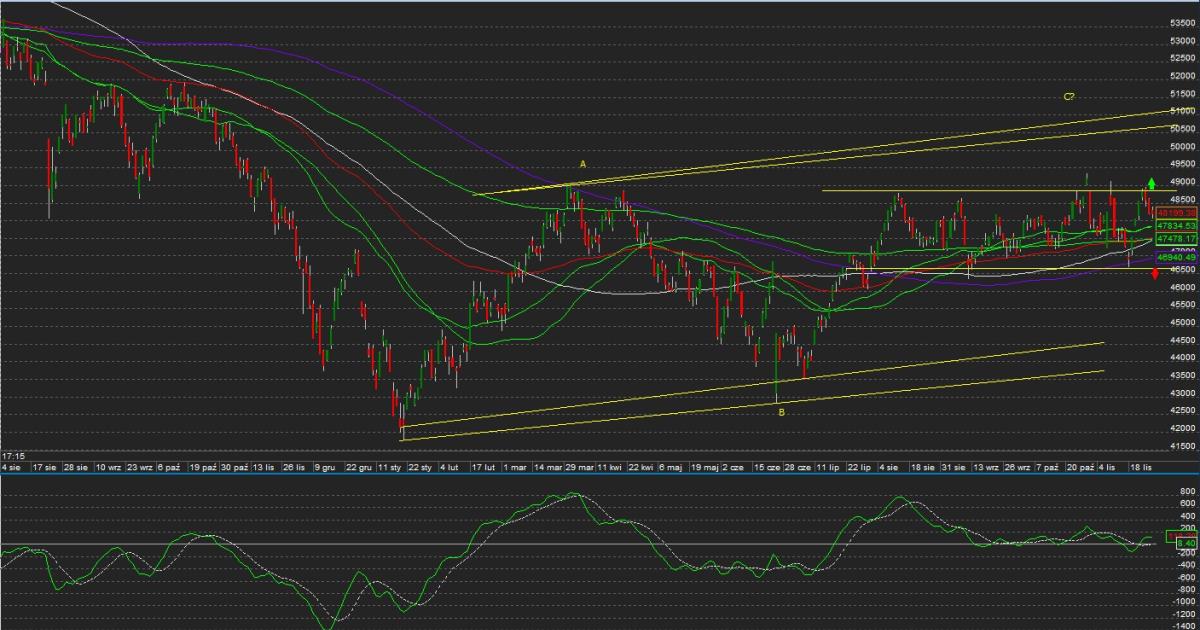Click the 800 level on oscillator axis

[x=1186, y=491]
